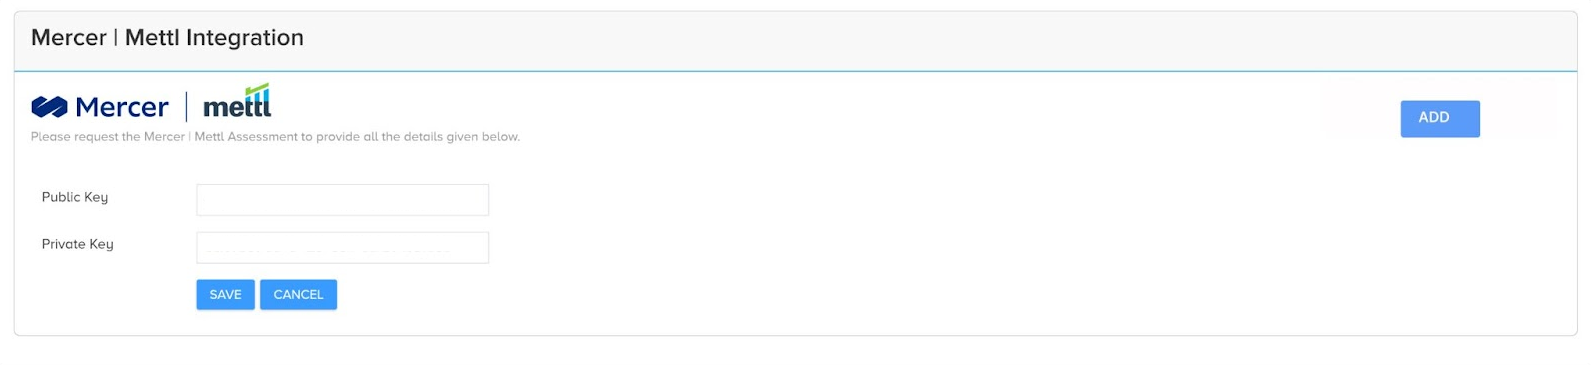Click the Public Key label

(x=75, y=198)
